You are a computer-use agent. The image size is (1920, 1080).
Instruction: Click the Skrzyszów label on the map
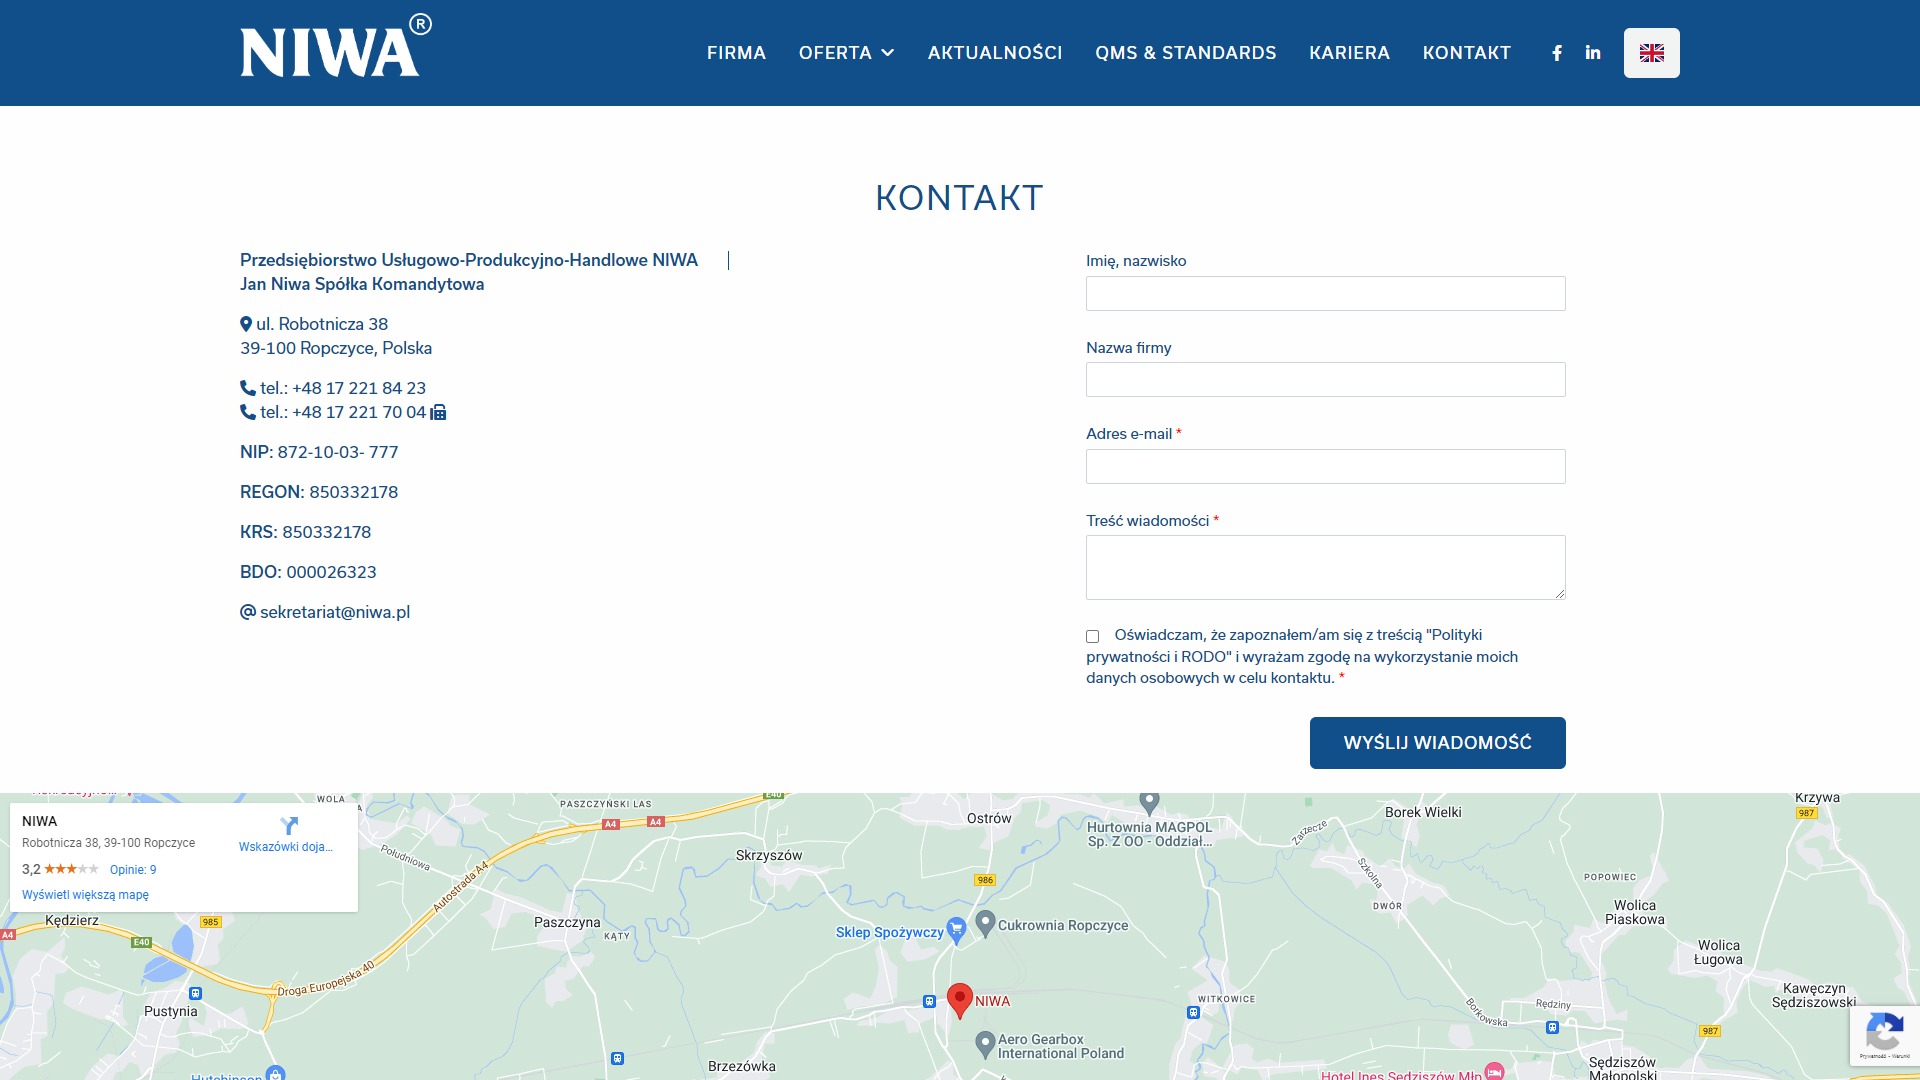click(769, 855)
